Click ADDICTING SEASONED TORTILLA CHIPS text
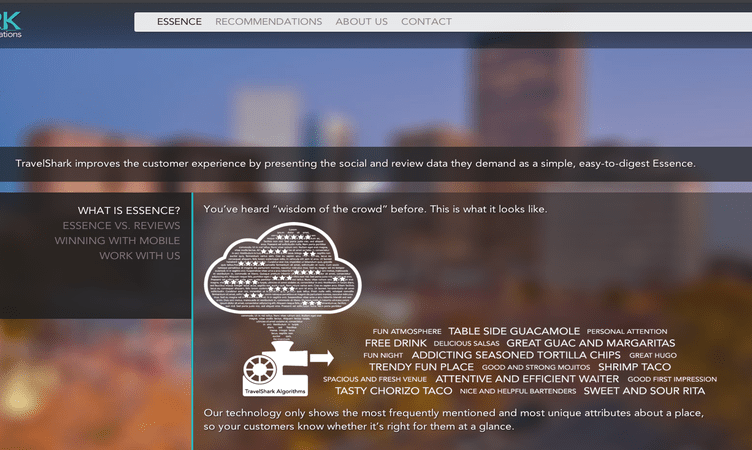The image size is (752, 450). [x=516, y=355]
